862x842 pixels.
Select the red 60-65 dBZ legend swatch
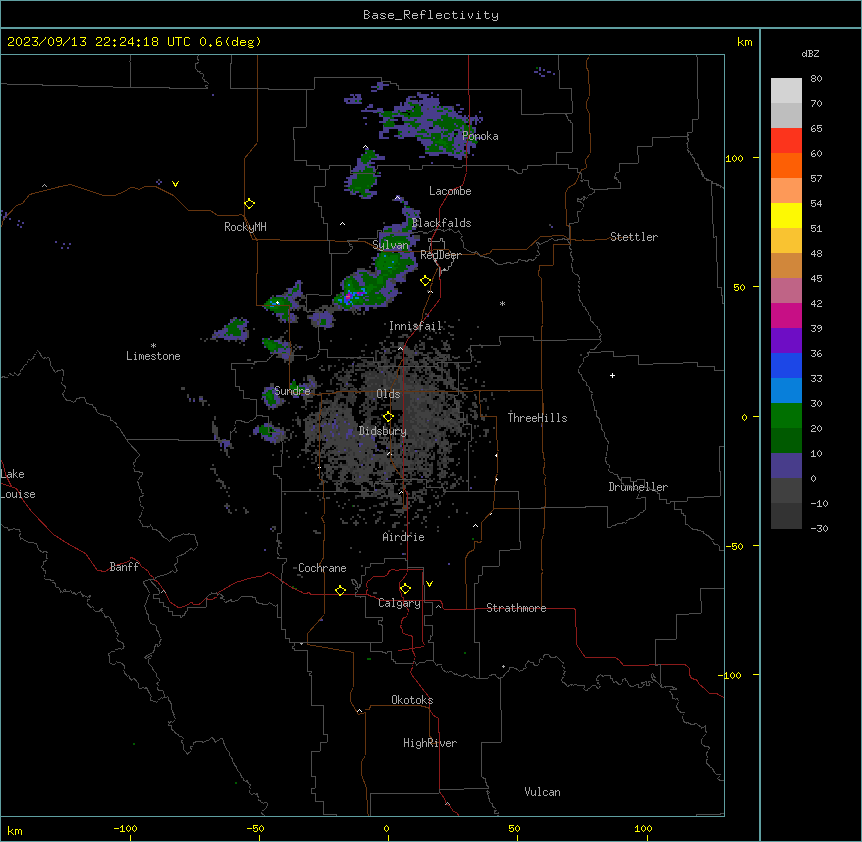[x=786, y=141]
